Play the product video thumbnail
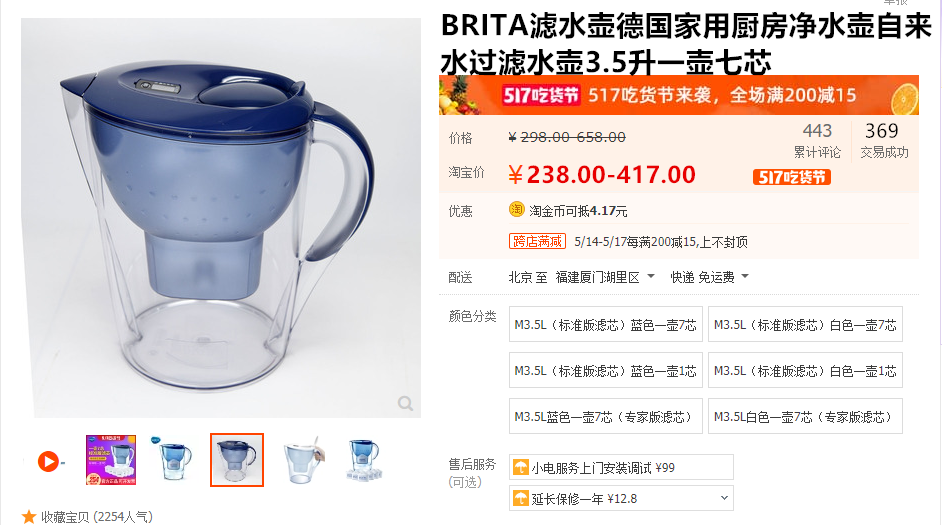942x525 pixels. click(48, 461)
